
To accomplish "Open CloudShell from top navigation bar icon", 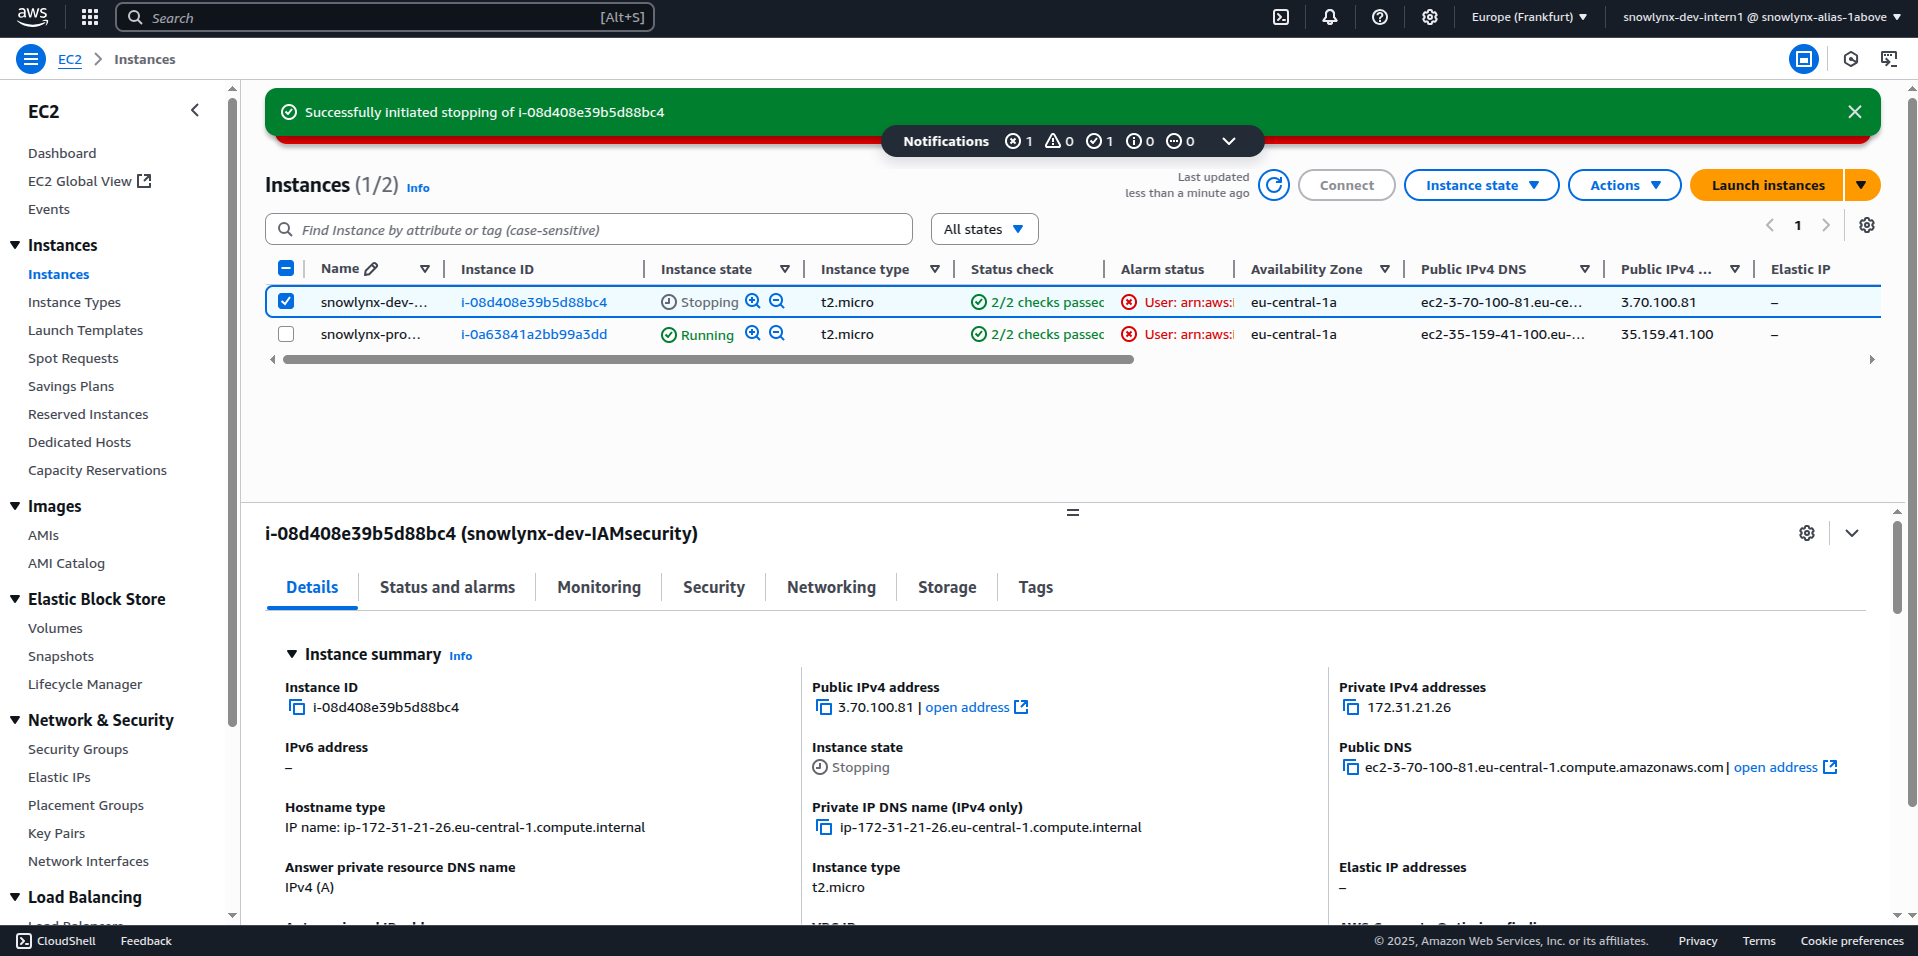I will click(x=1280, y=17).
